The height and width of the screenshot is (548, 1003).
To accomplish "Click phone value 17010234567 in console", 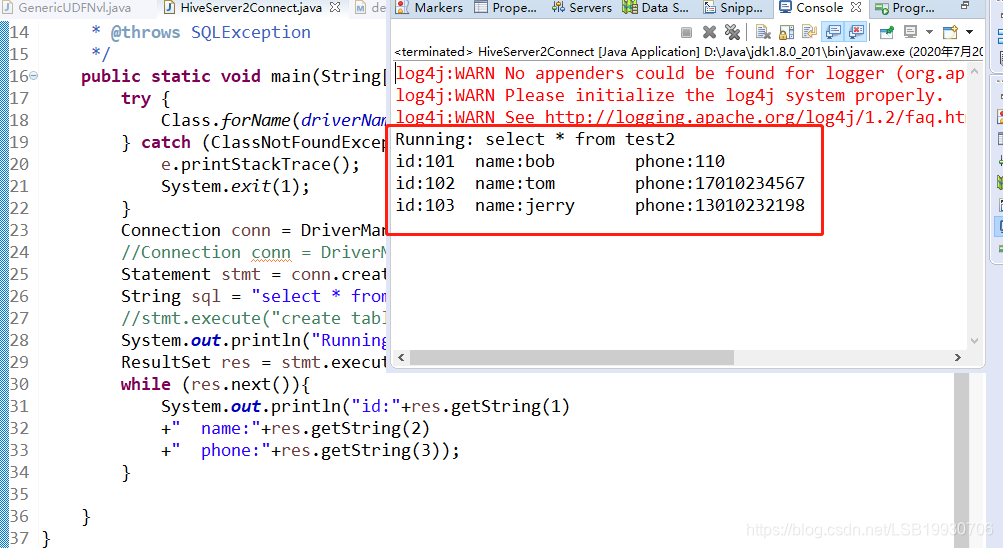I will click(x=750, y=184).
